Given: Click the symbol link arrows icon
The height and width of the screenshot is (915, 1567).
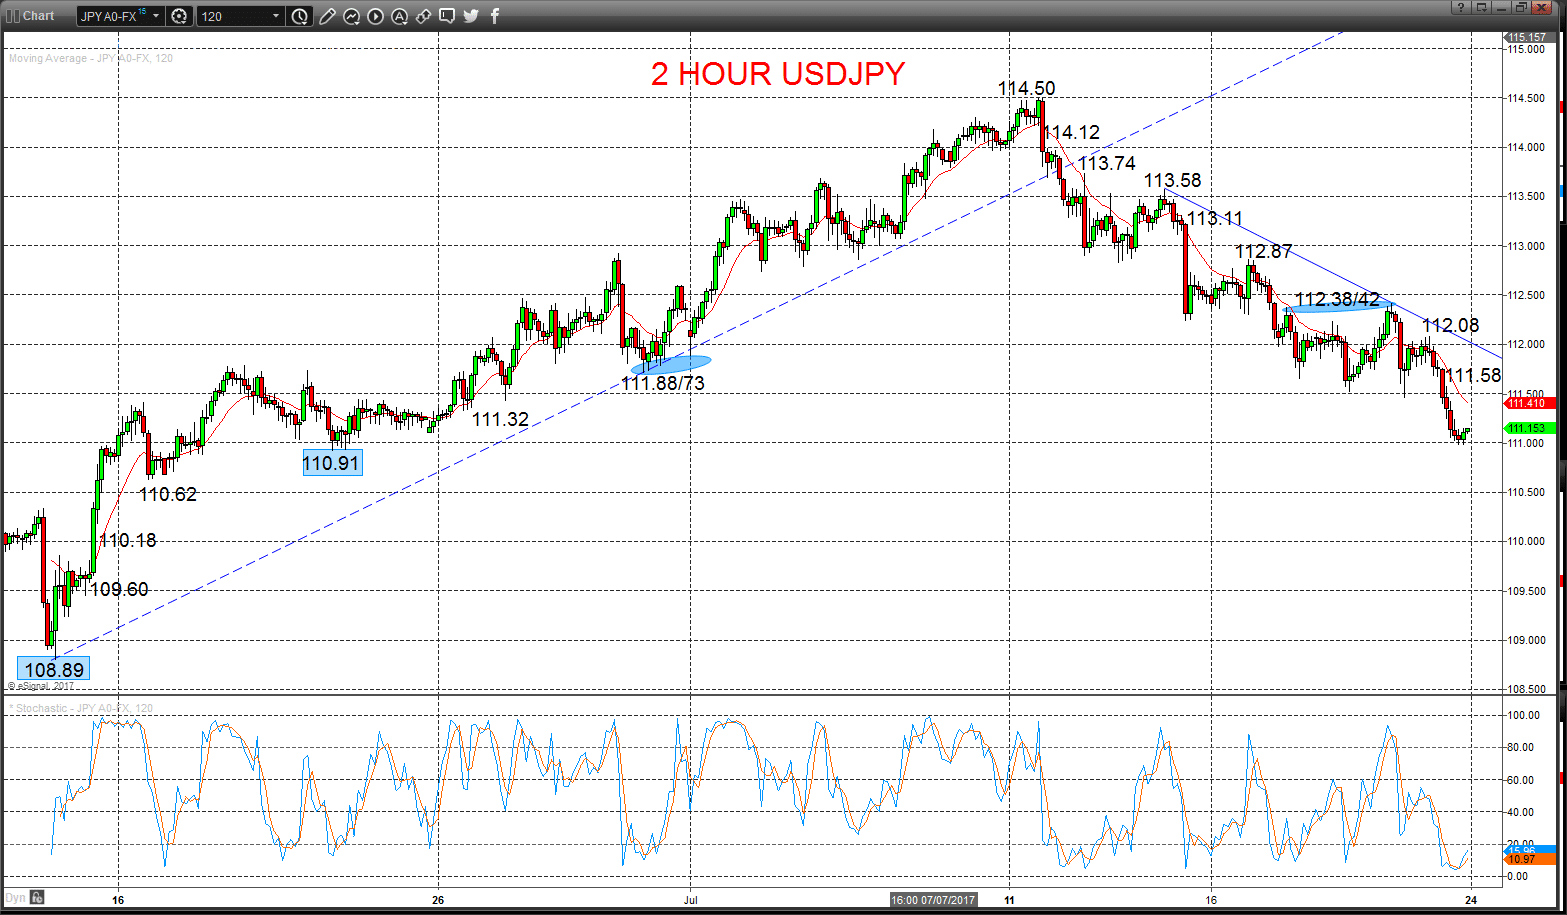Looking at the screenshot, I should point(423,16).
